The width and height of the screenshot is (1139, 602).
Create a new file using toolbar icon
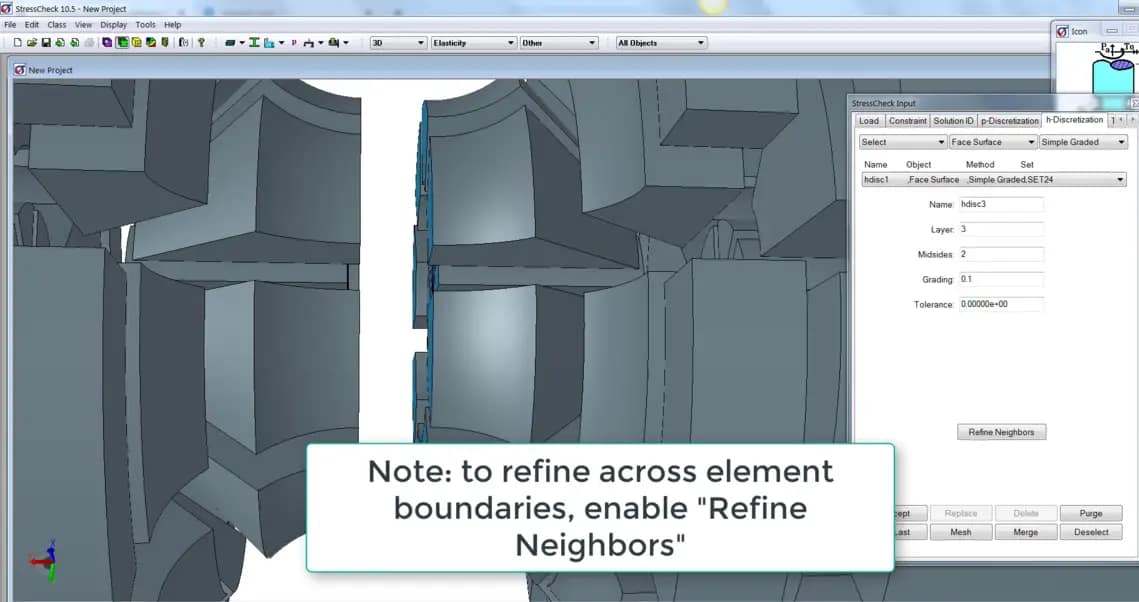[18, 42]
